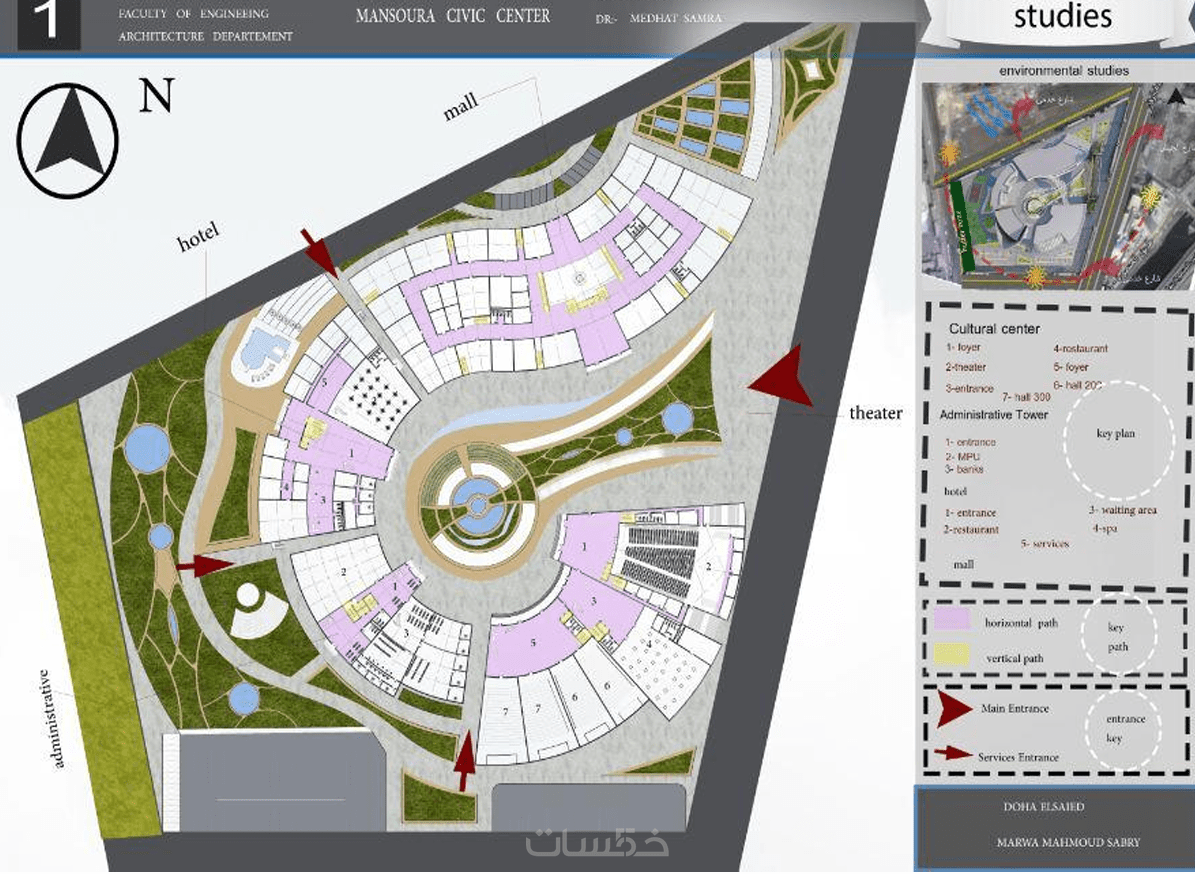This screenshot has width=1195, height=874.
Task: Select the yellow vertical path swatch
Action: click(x=952, y=655)
